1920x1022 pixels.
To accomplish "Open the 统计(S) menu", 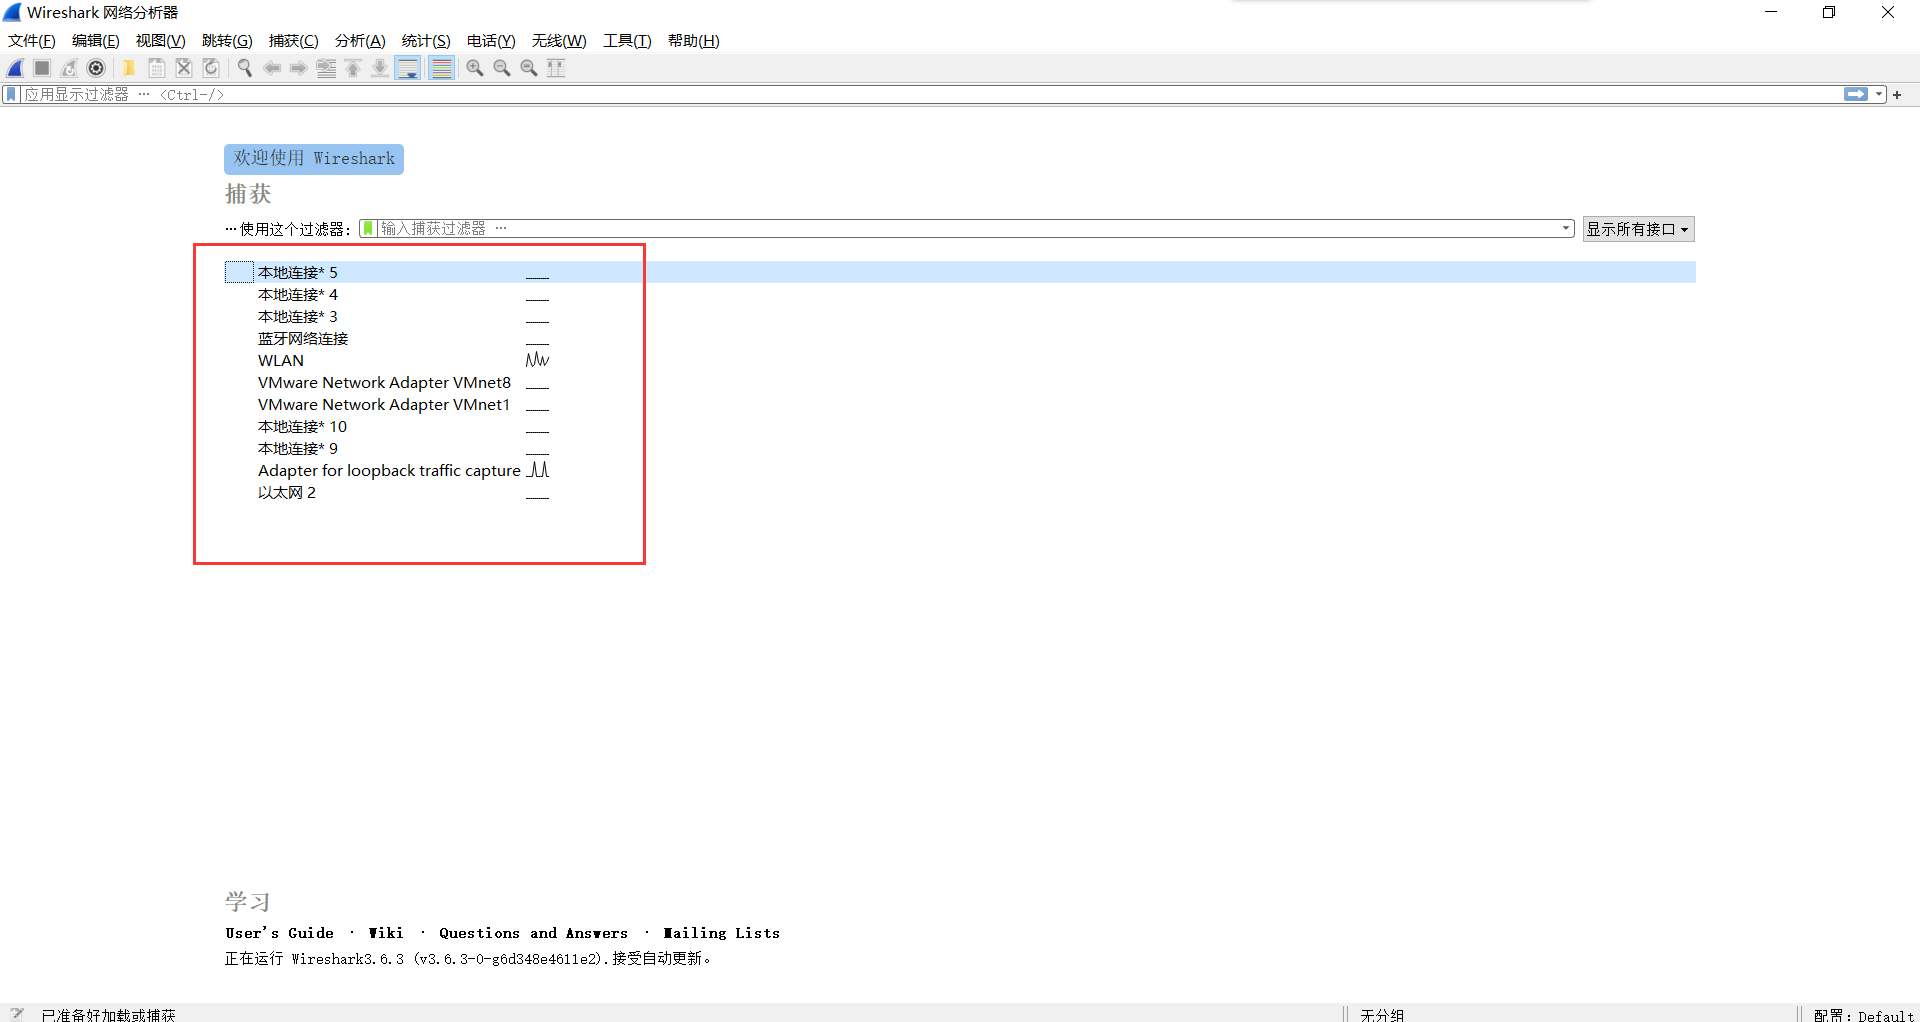I will (426, 40).
